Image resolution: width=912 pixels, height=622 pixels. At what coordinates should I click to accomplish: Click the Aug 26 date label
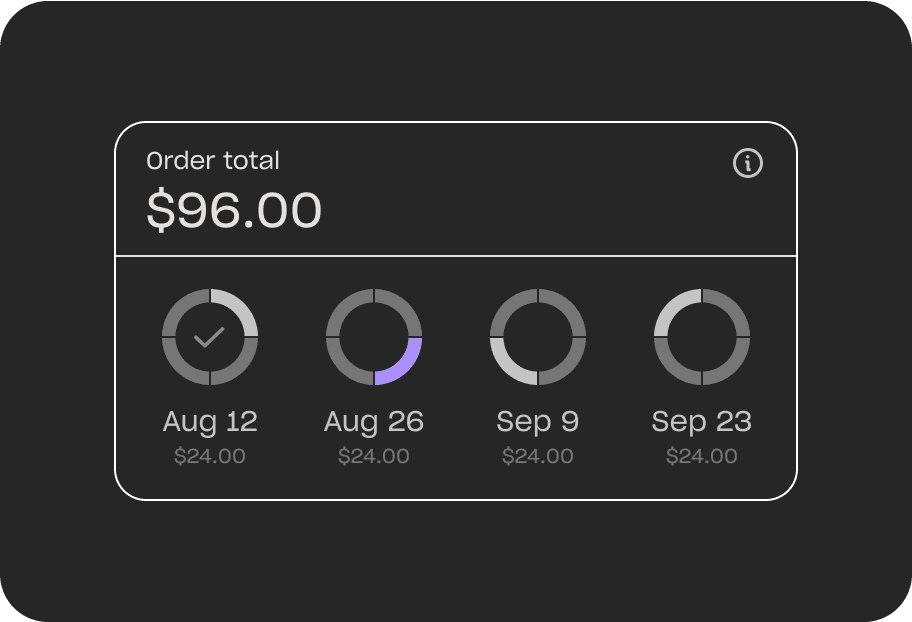(374, 422)
